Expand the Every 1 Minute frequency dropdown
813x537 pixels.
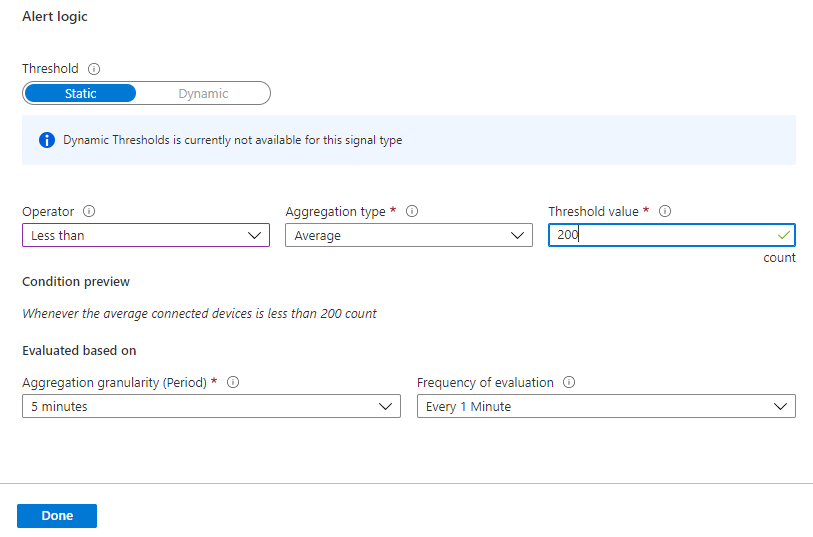(x=605, y=407)
